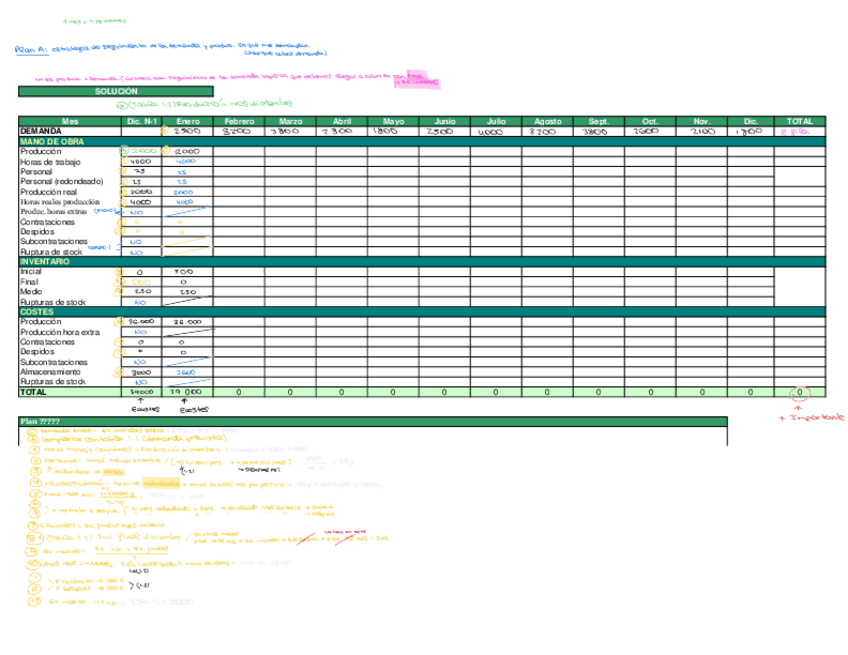Select Subcontrataciones label under MANO DE OBRA

54,241
